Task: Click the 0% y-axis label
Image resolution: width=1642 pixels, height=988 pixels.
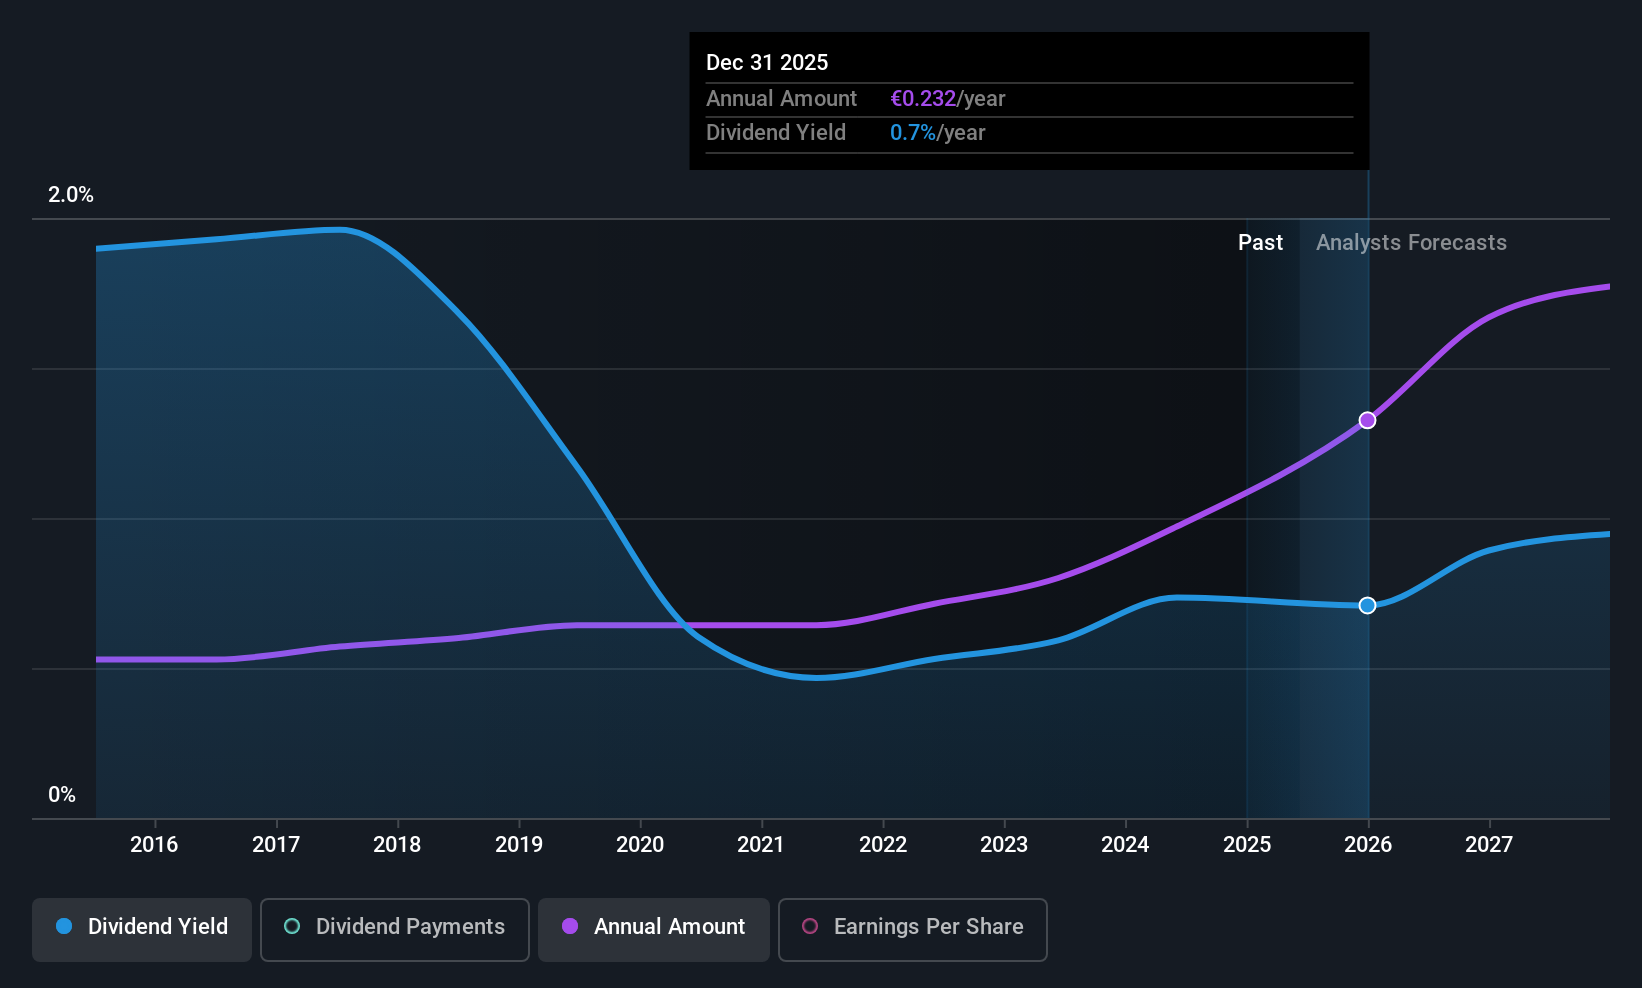Action: click(62, 795)
